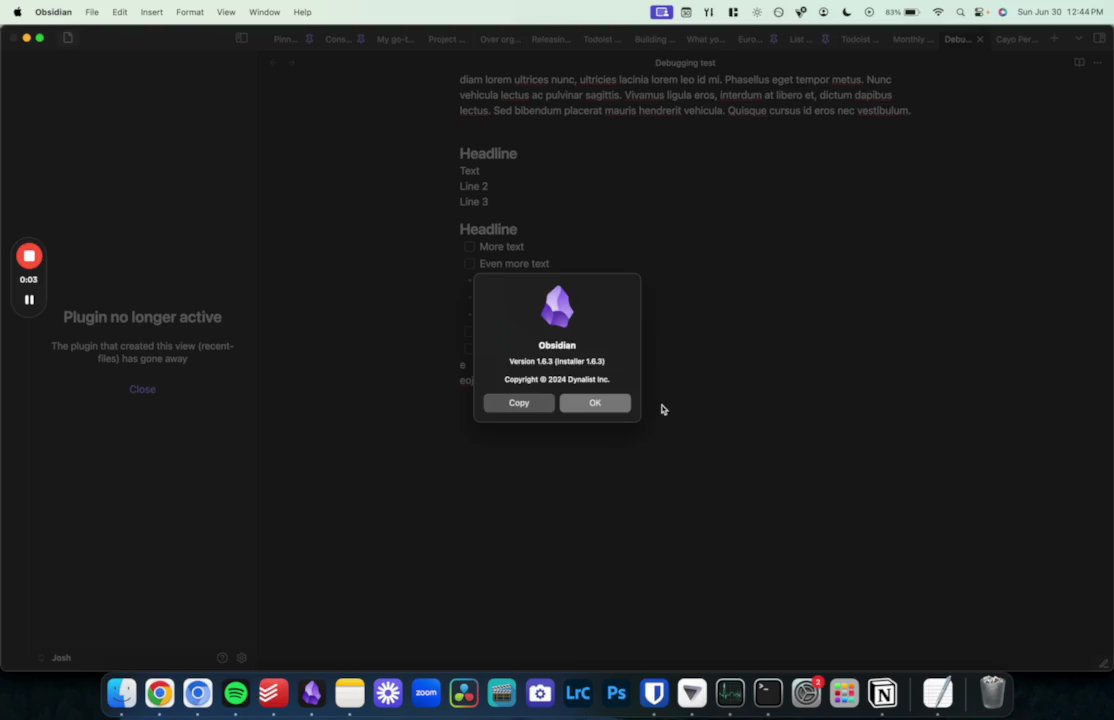Click OK in the Obsidian about dialog
The width and height of the screenshot is (1114, 720).
coord(595,403)
